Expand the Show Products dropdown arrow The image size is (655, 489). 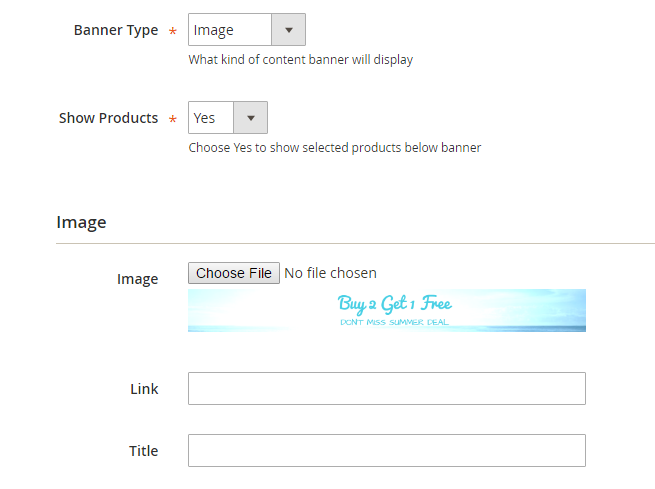pyautogui.click(x=251, y=118)
